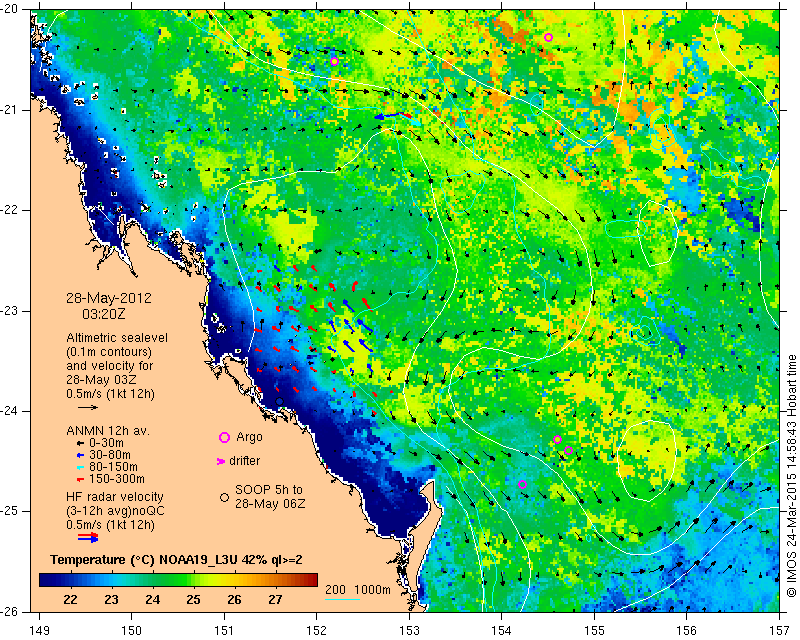Click colorbar tick label 22
This screenshot has height=640, width=800.
[70, 599]
